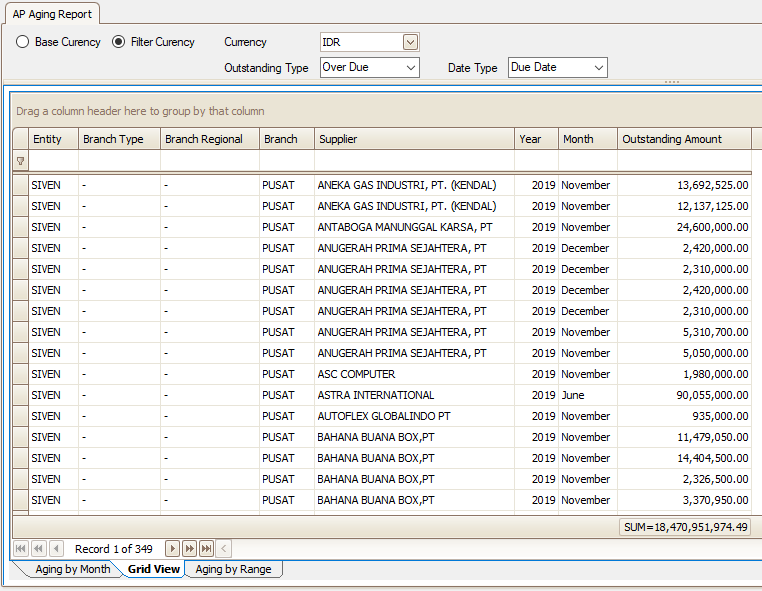
Task: Click amount 90,055,000.00 cell
Action: 684,395
